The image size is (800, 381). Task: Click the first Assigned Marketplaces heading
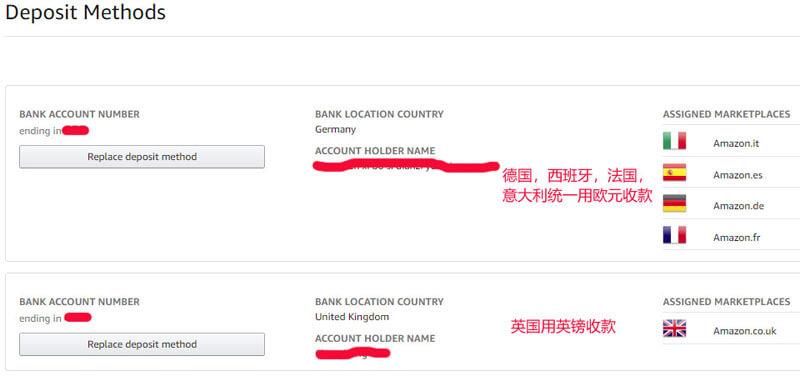[727, 114]
